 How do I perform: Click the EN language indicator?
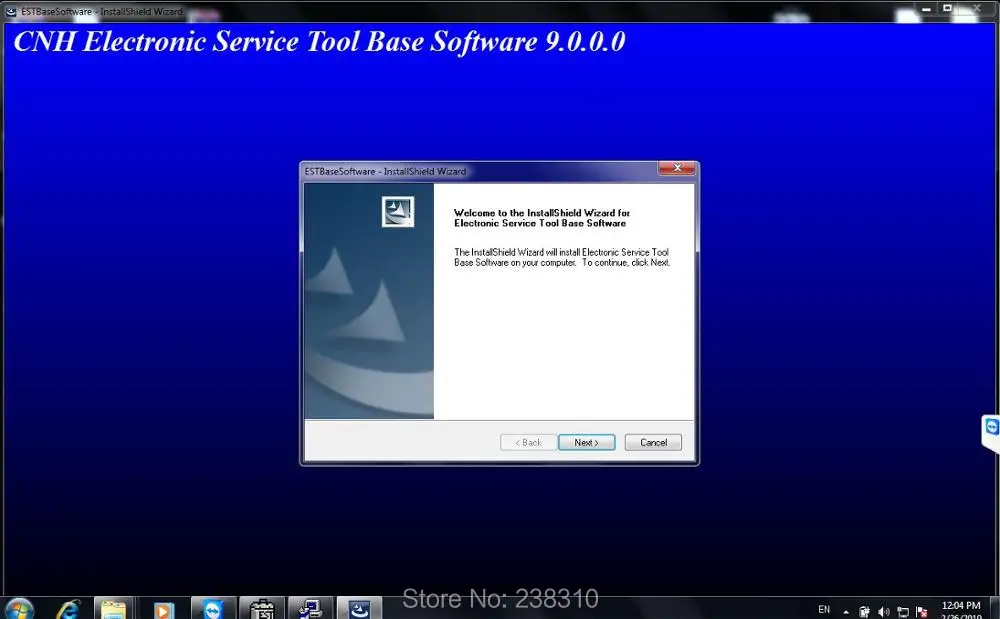pos(824,609)
